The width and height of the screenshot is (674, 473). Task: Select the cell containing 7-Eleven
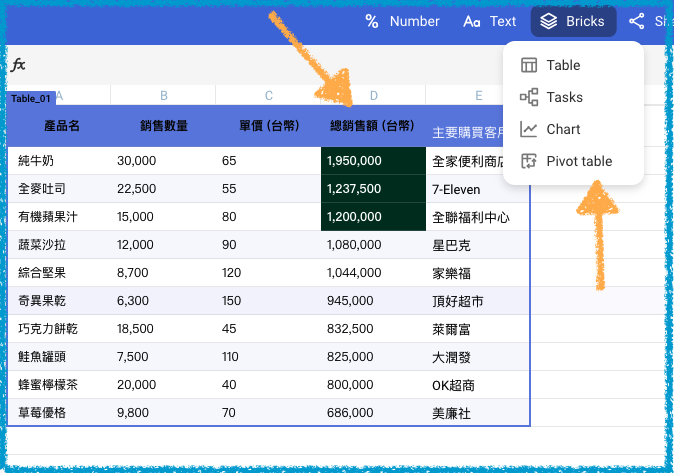[x=476, y=189]
